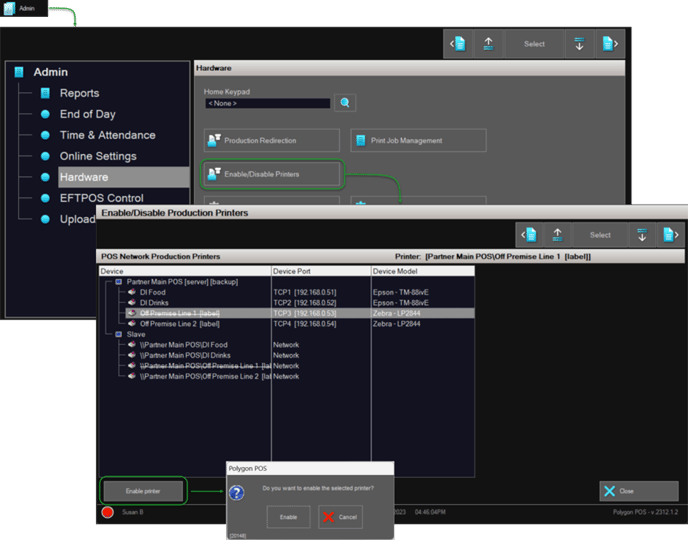Image resolution: width=688 pixels, height=540 pixels.
Task: Click the Home Keypad field showing None
Action: (268, 104)
